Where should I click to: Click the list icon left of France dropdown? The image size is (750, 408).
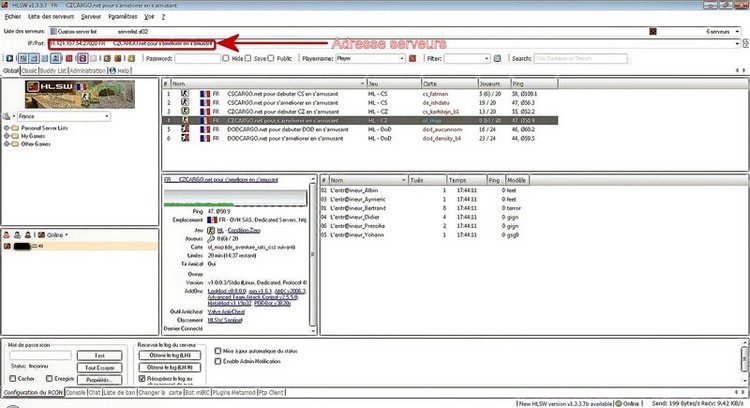point(7,116)
